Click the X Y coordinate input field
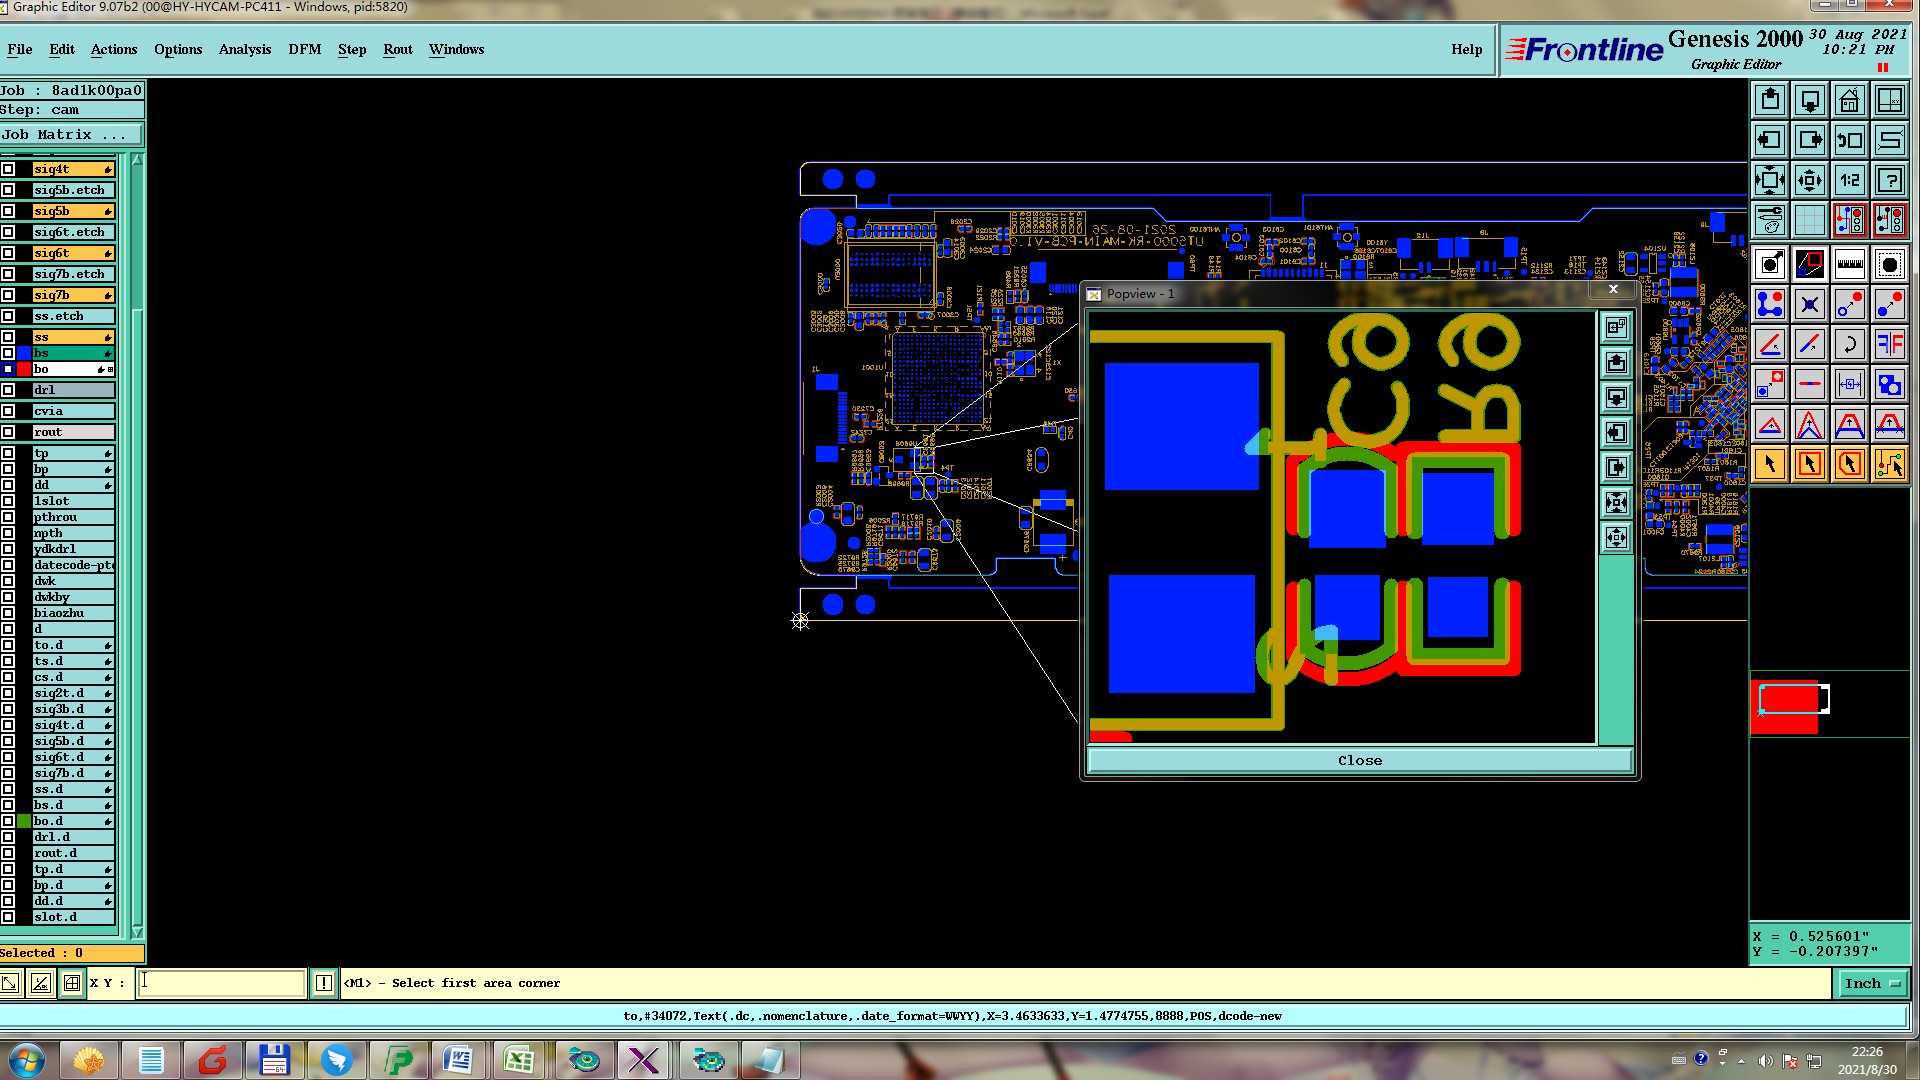Image resolution: width=1920 pixels, height=1080 pixels. pos(220,983)
